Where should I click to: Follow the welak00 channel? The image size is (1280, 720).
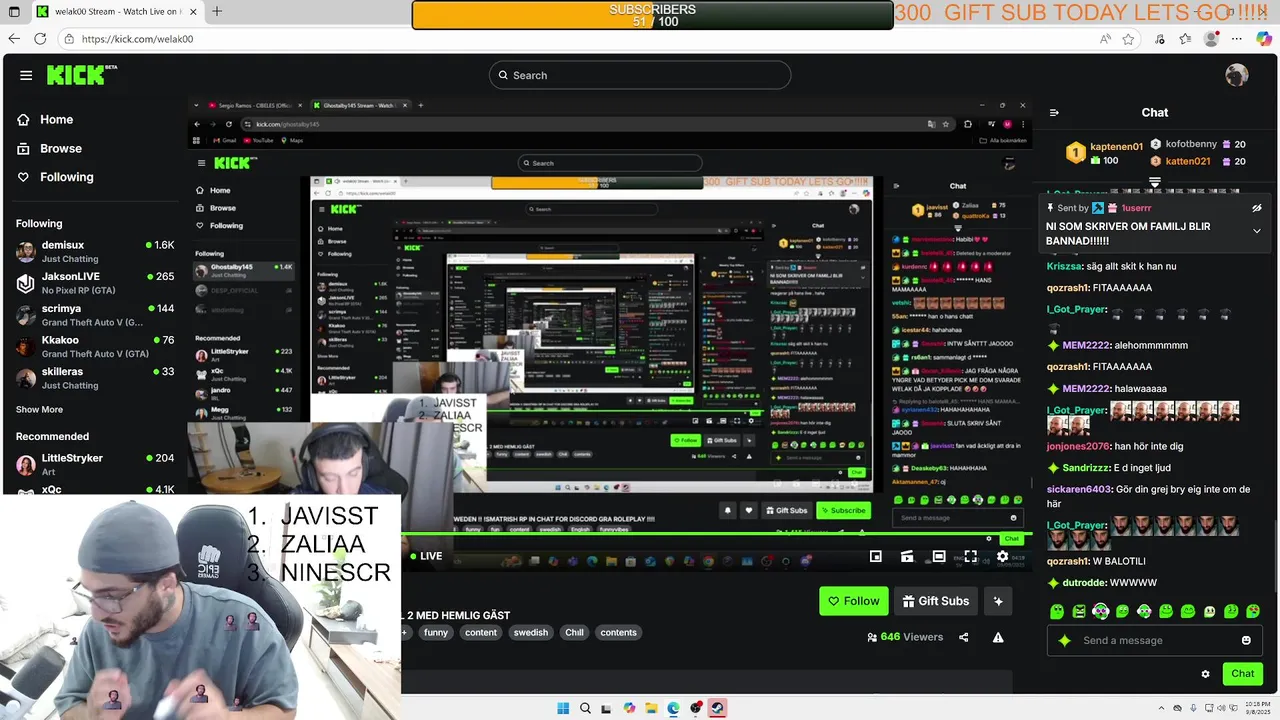pos(853,601)
